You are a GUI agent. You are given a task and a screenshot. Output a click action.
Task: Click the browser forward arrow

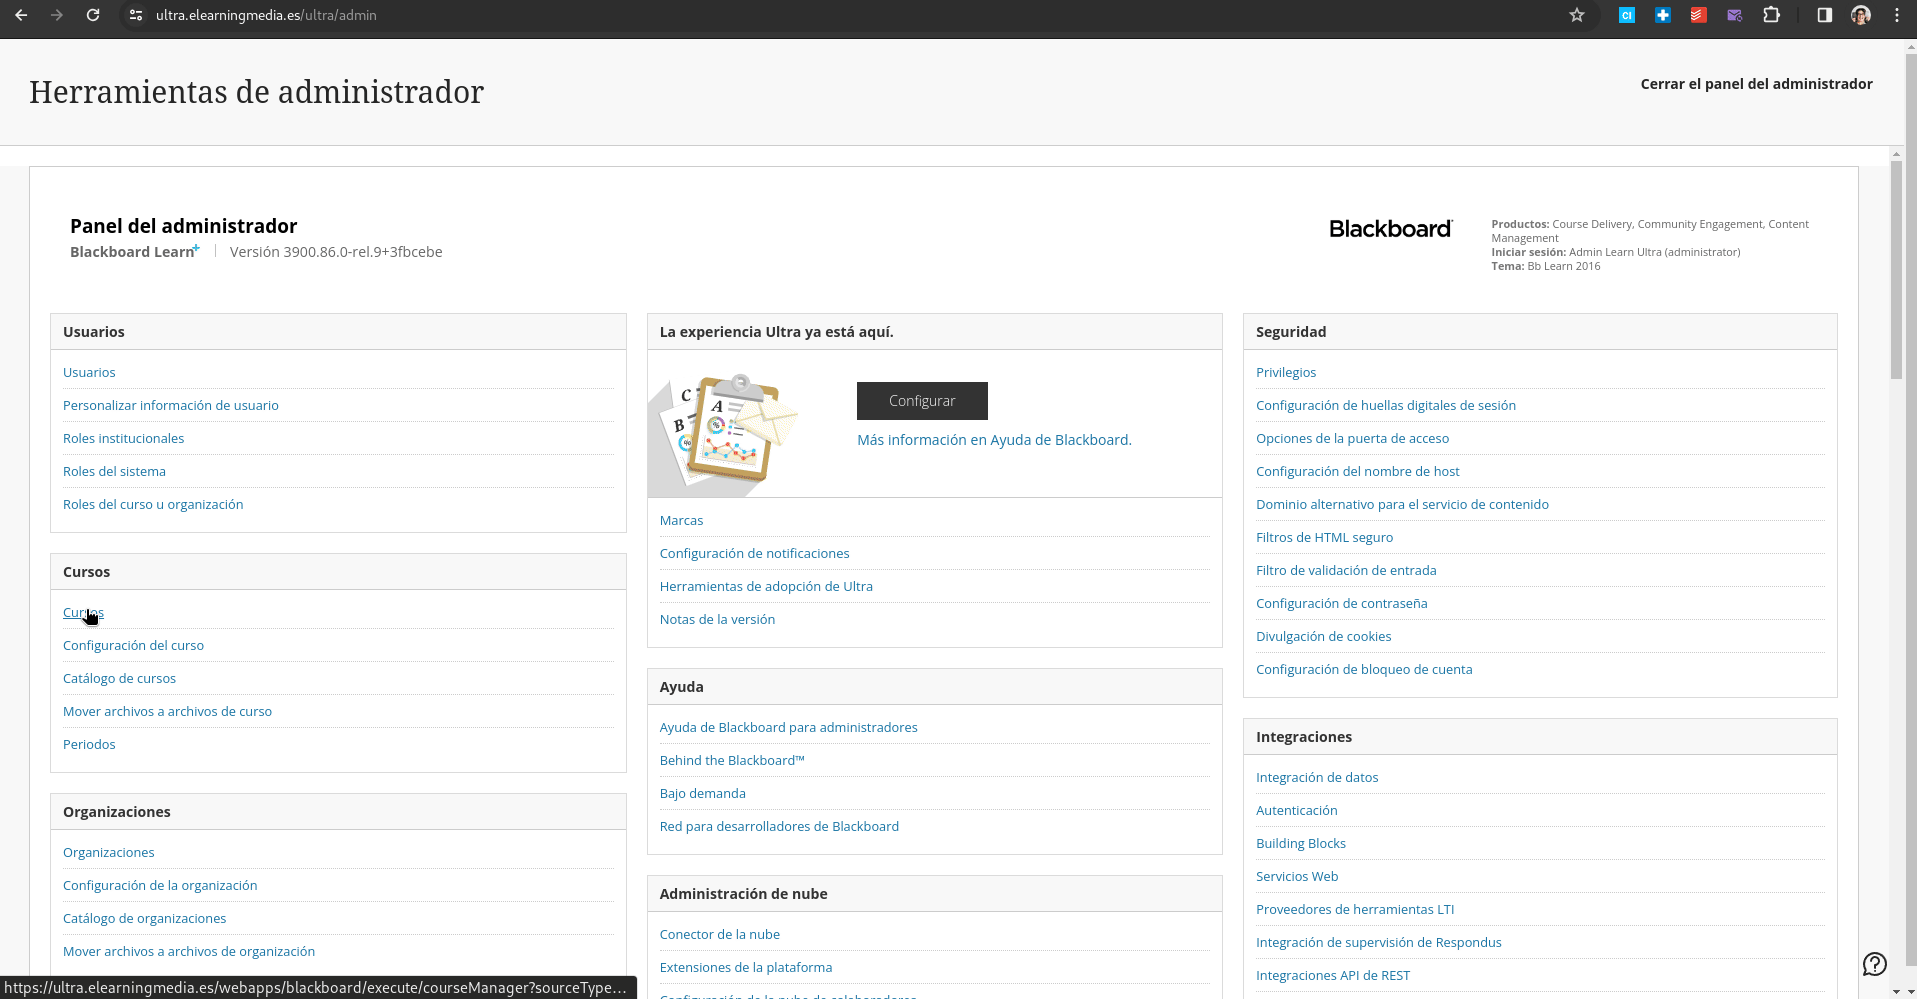(57, 15)
